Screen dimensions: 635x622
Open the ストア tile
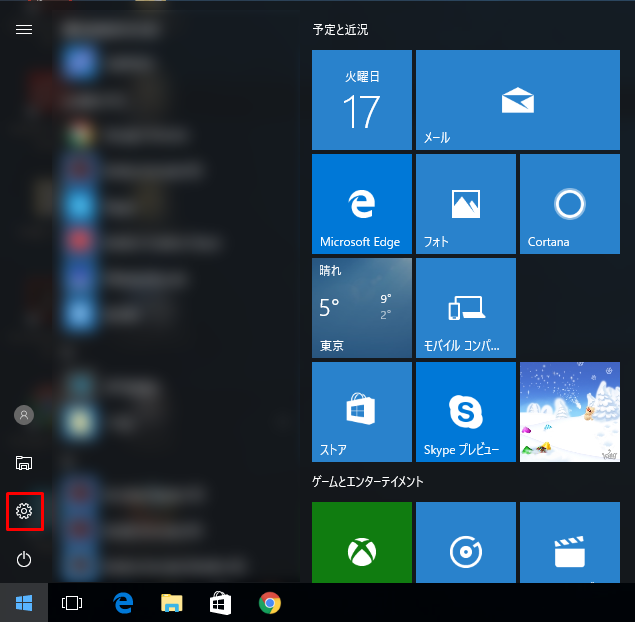[362, 412]
